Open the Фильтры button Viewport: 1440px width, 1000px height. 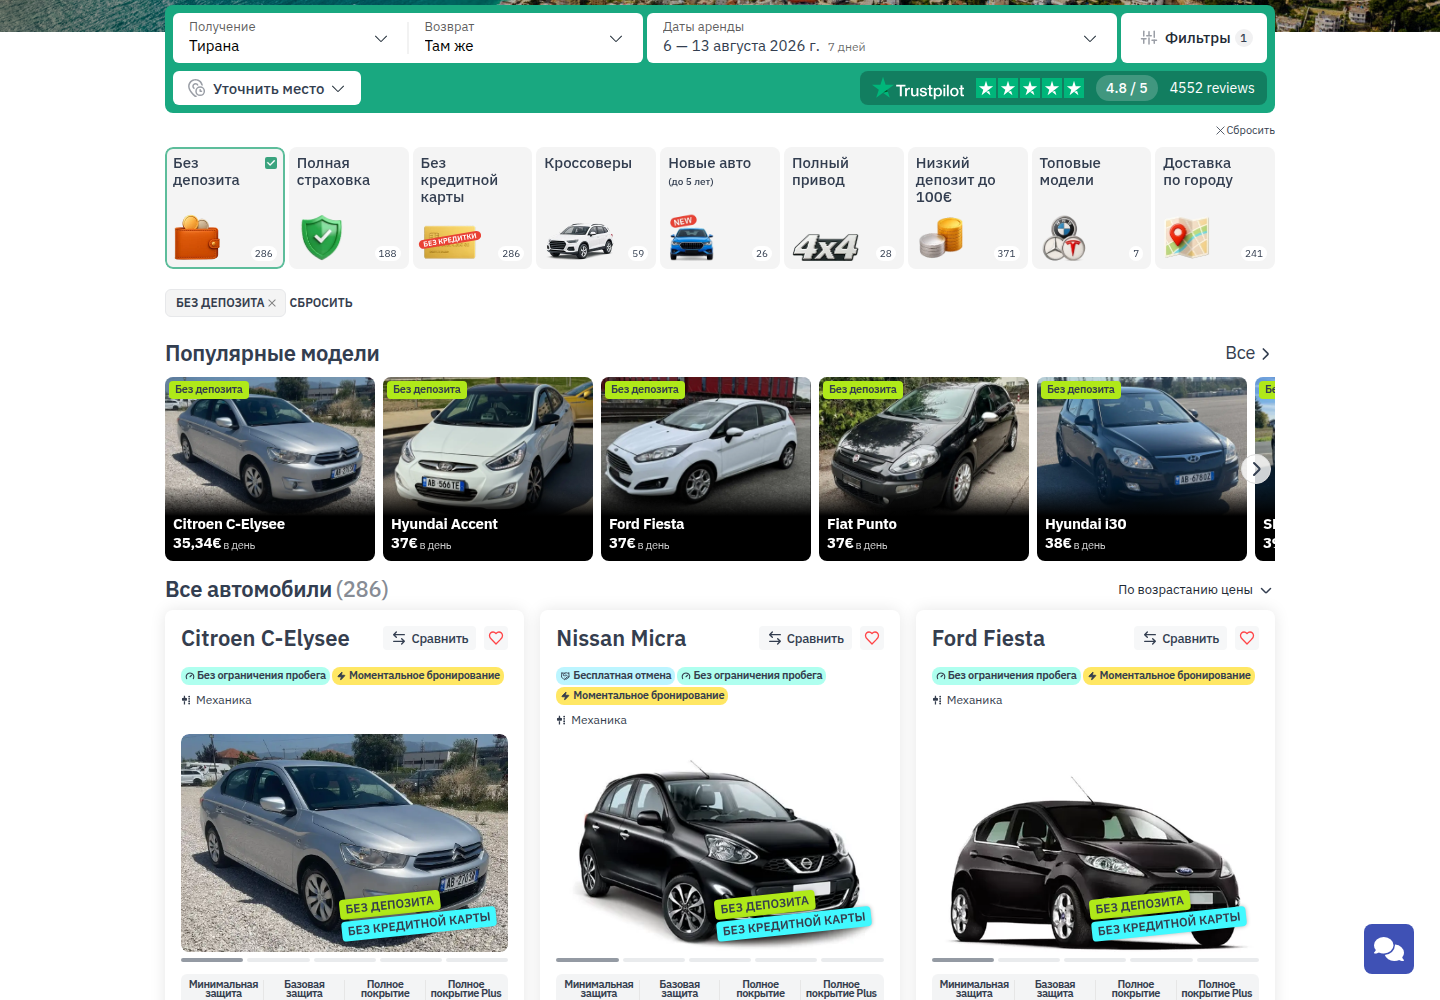[x=1194, y=38]
